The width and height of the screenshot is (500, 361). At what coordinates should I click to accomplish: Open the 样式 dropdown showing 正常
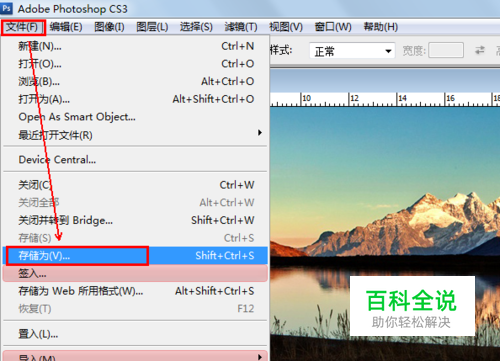click(x=352, y=51)
